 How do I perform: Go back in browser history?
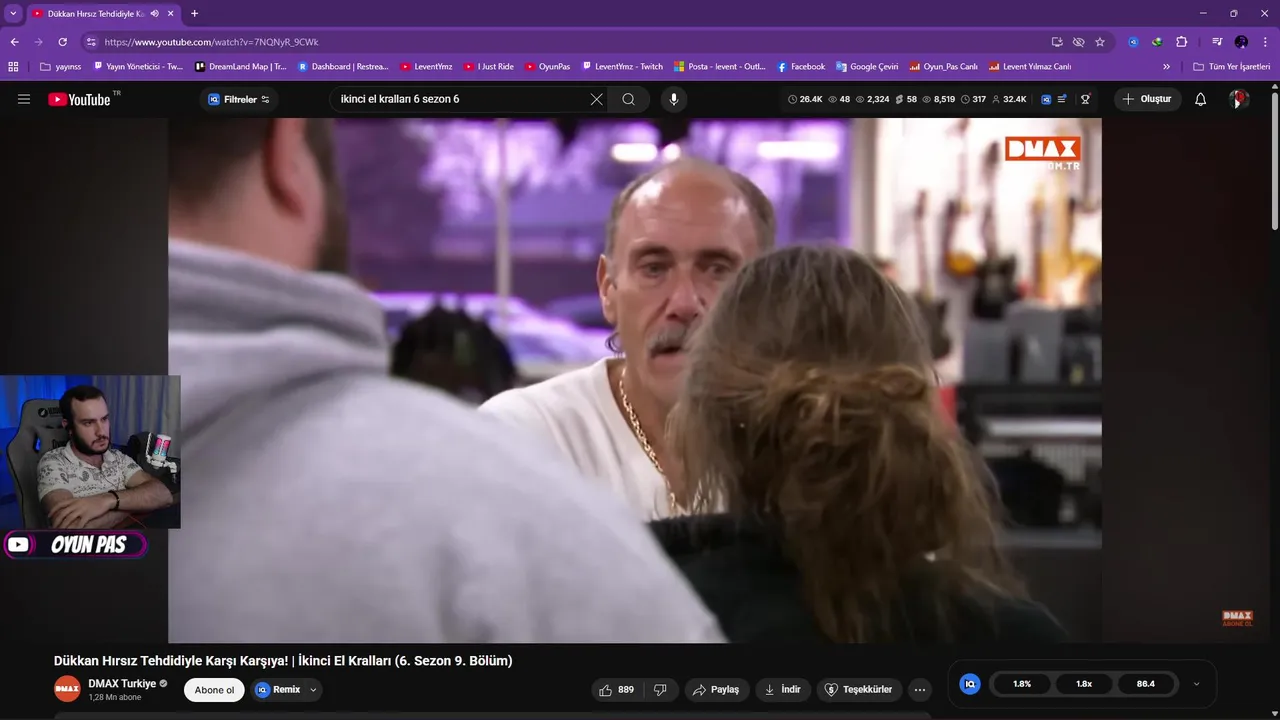pos(14,42)
